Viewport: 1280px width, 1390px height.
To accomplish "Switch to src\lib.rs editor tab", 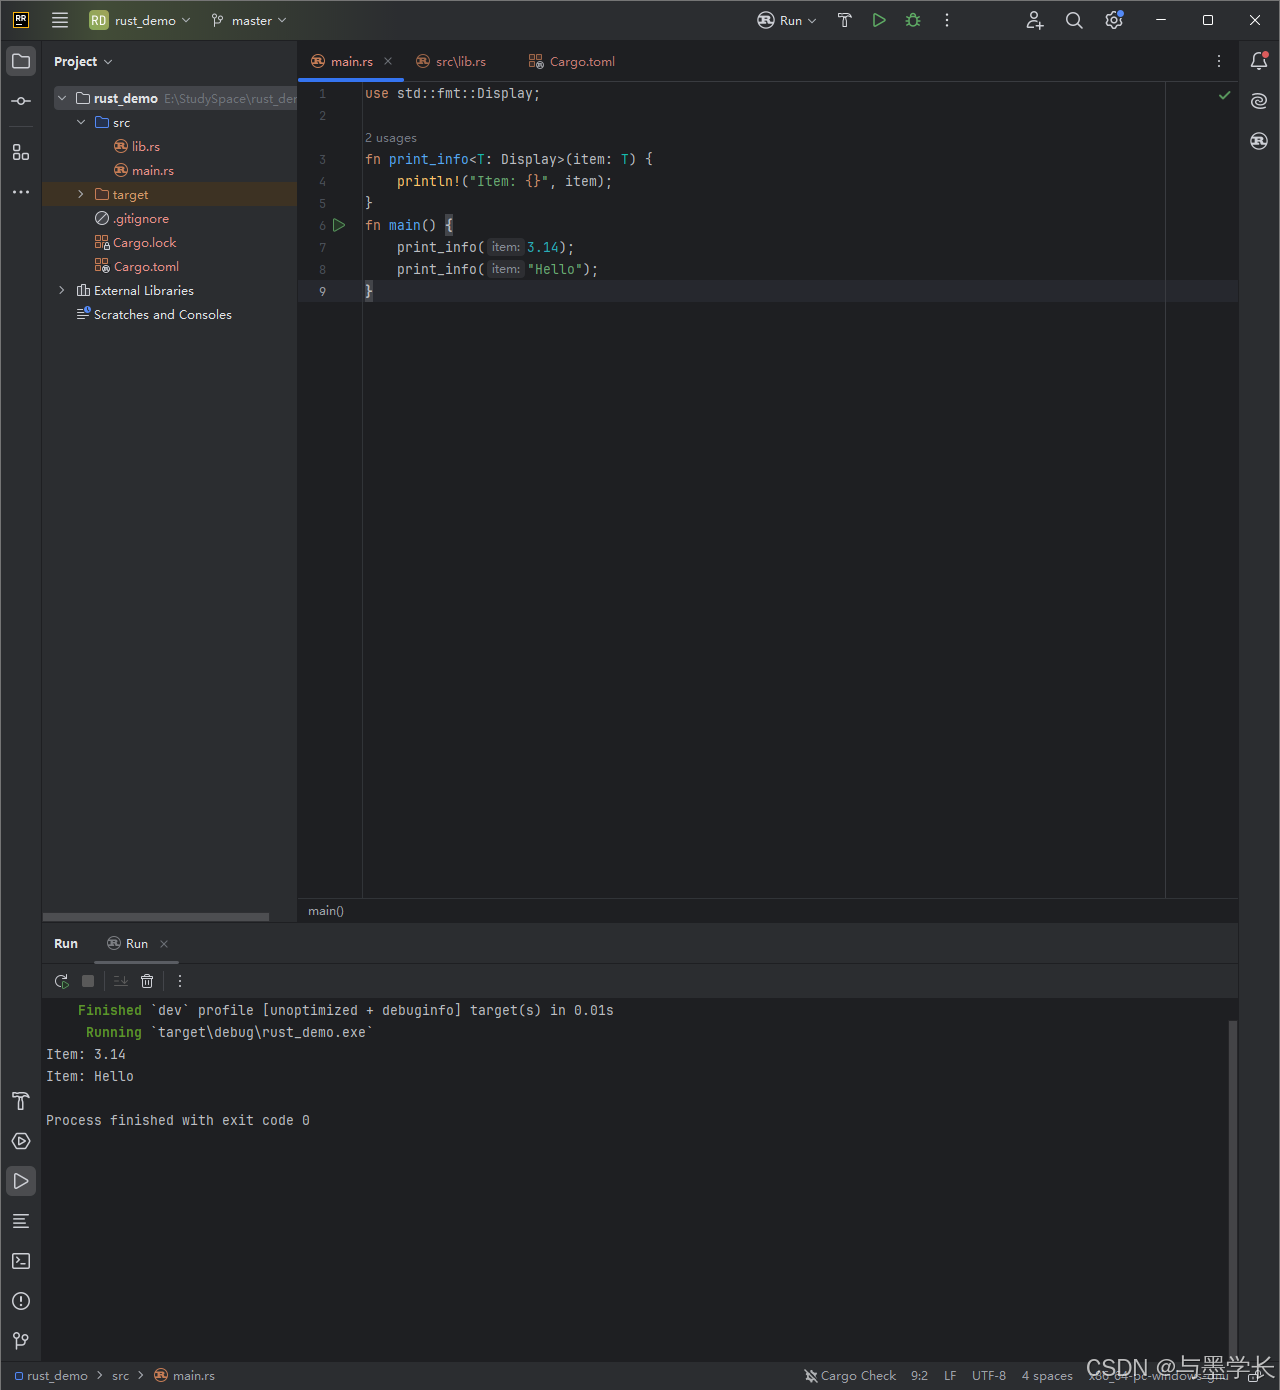I will click(x=451, y=61).
